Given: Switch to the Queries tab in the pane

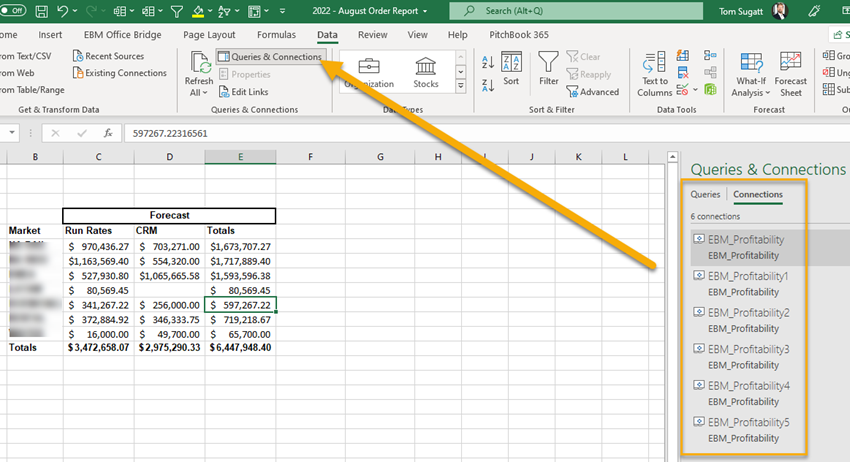Looking at the screenshot, I should coord(705,194).
